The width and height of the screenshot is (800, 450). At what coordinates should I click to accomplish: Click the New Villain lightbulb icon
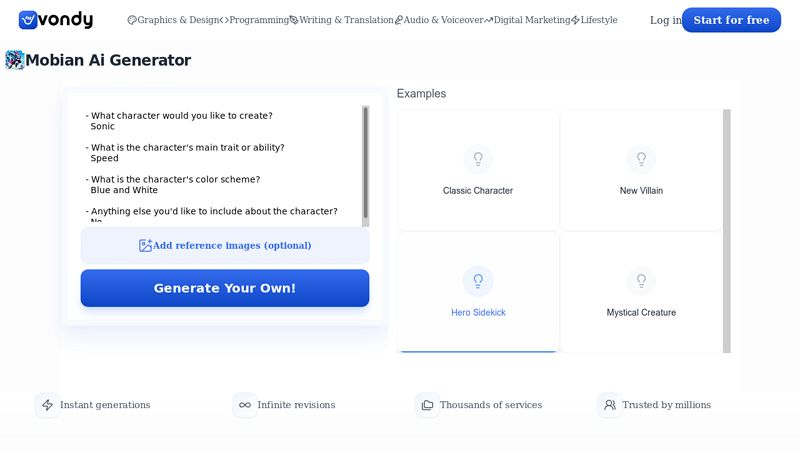(x=641, y=159)
